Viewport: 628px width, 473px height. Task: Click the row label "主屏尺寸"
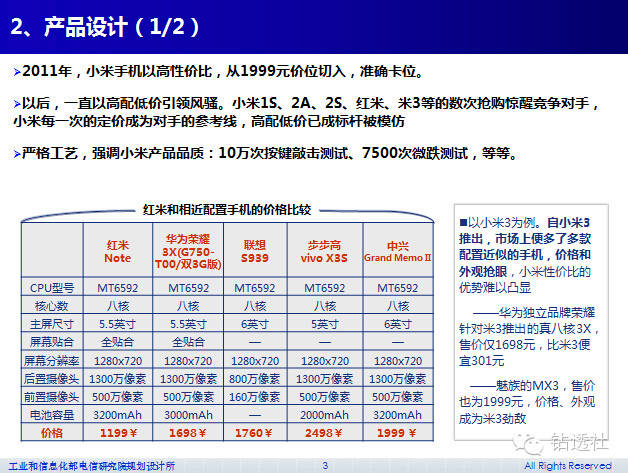coord(52,324)
